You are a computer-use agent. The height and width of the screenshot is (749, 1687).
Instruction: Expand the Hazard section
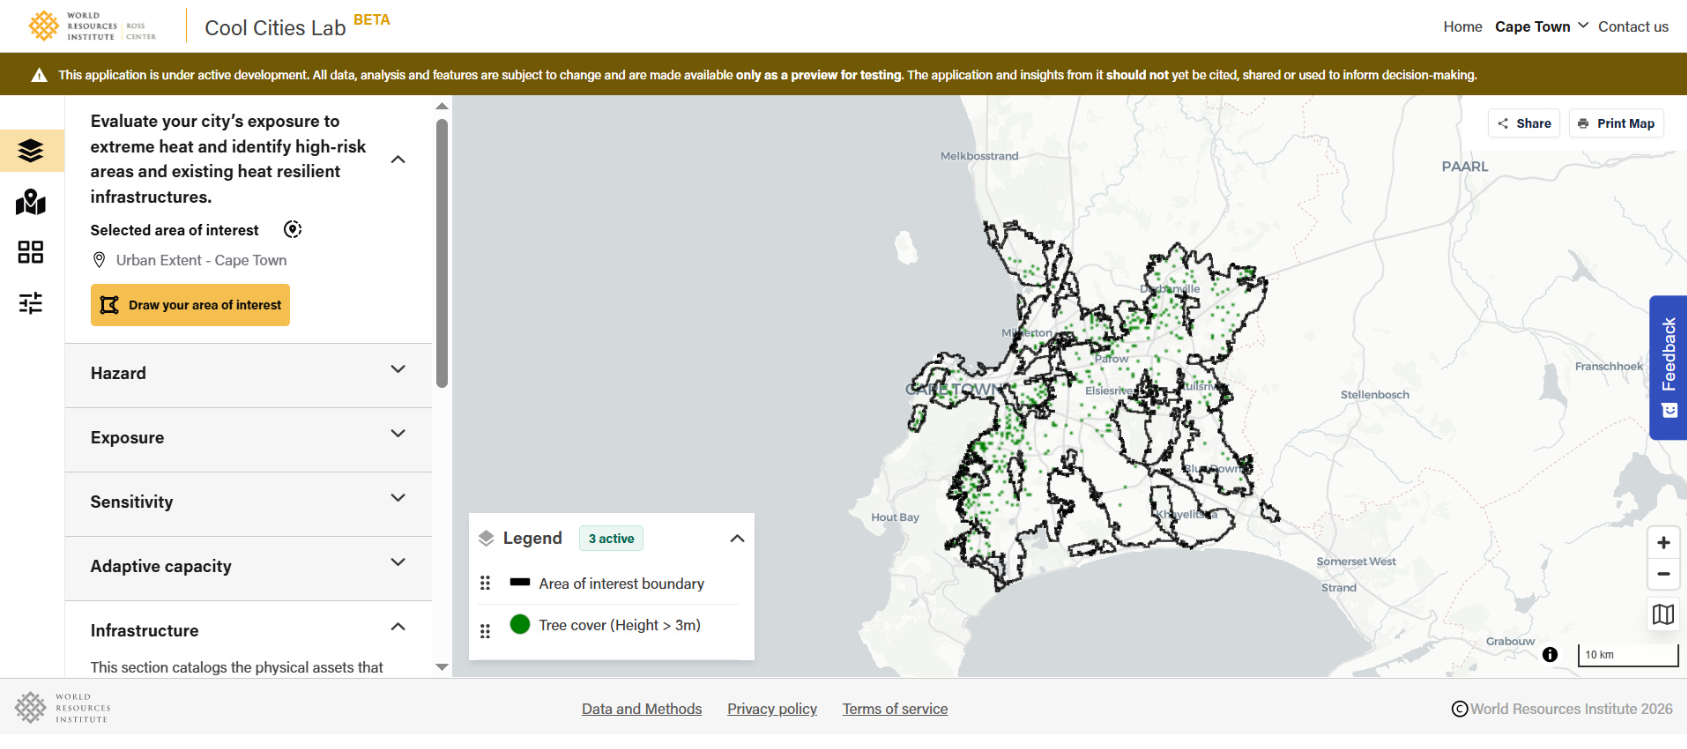397,370
